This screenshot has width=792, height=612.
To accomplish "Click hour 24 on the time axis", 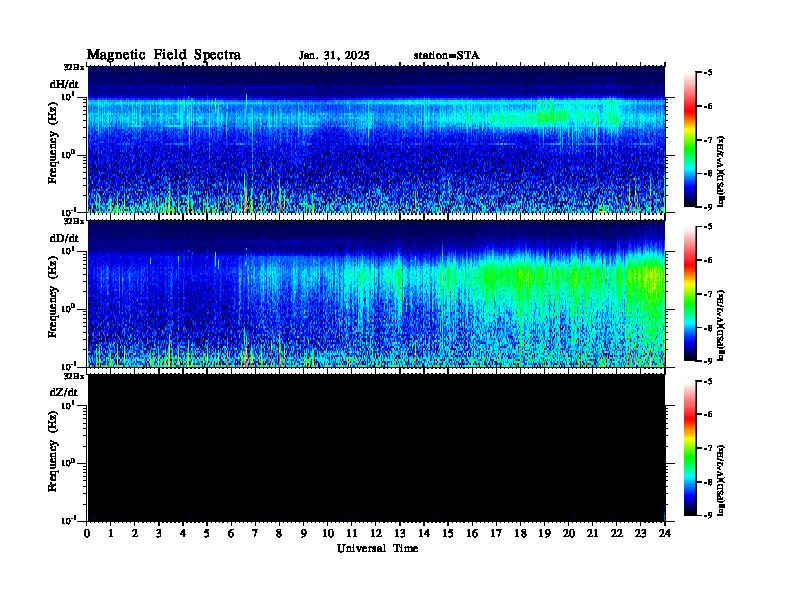I will coord(665,534).
